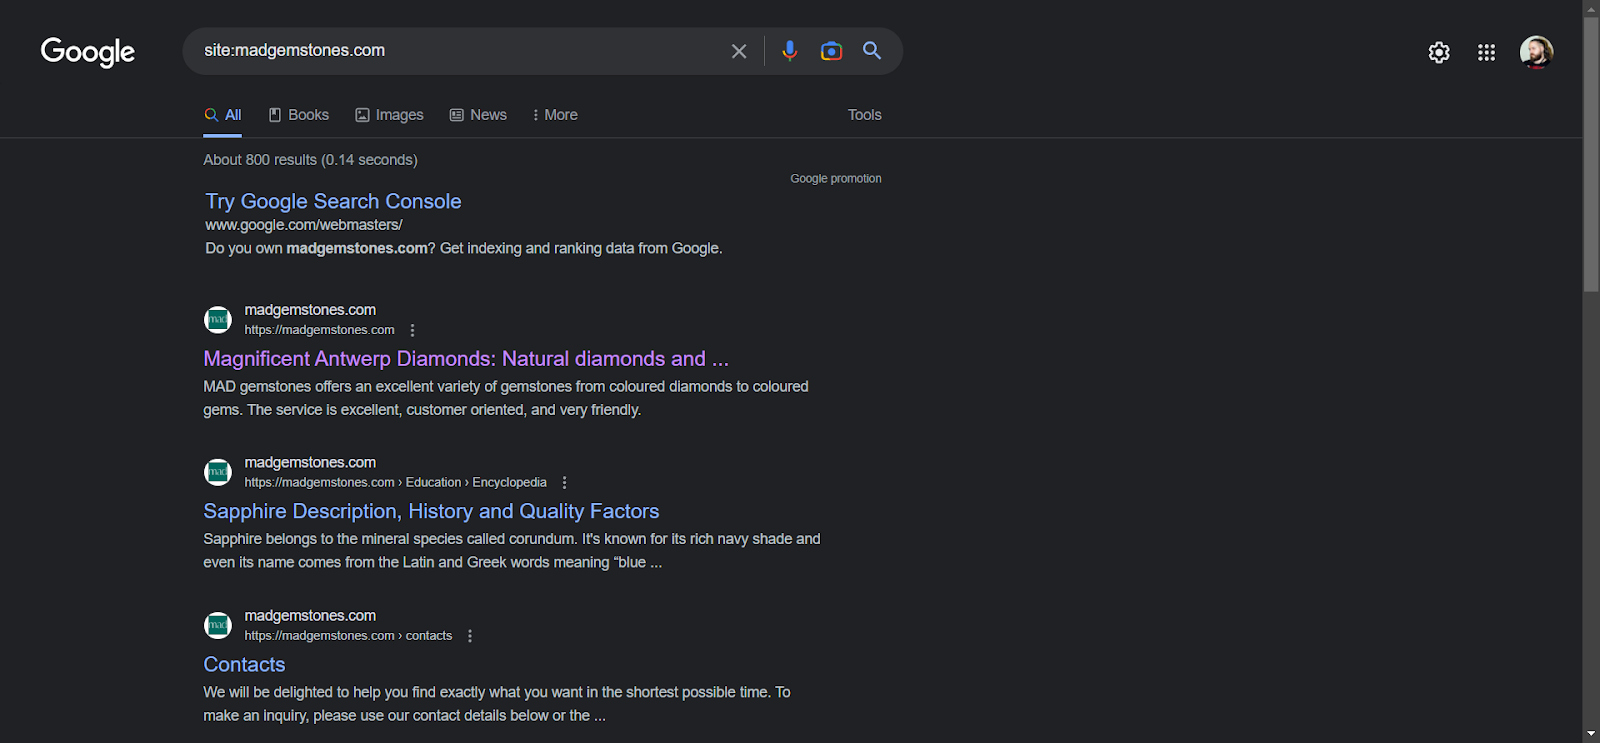
Task: Click https://madgemstones.com › contacts URL text
Action: 348,635
